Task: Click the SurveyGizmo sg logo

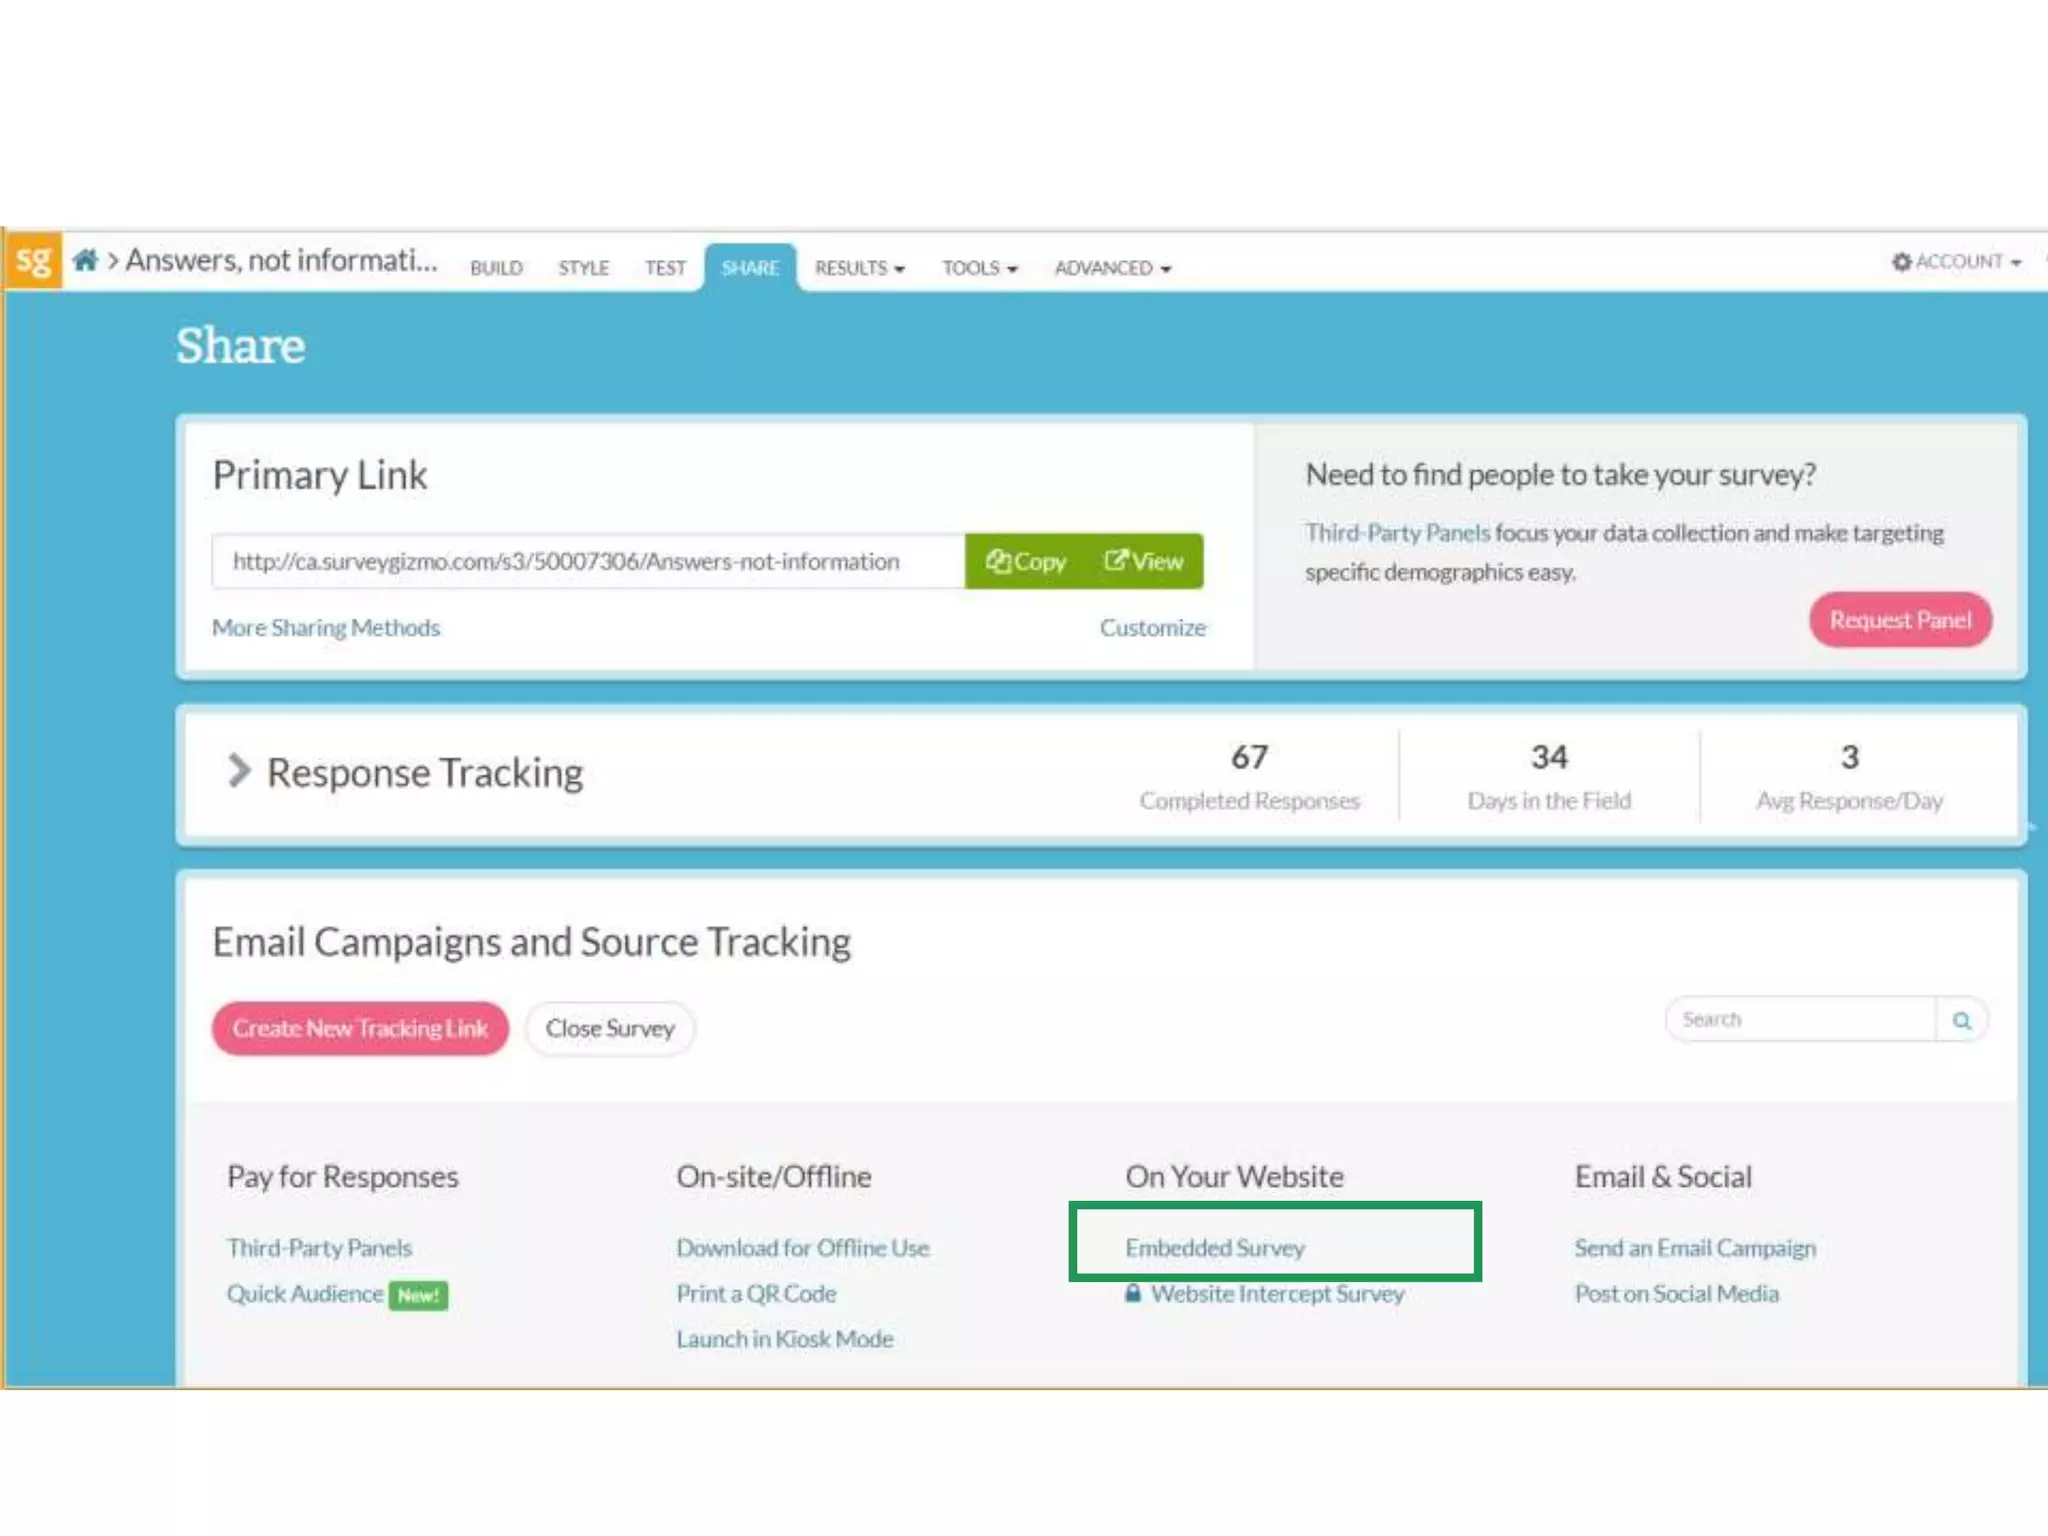Action: [x=33, y=262]
